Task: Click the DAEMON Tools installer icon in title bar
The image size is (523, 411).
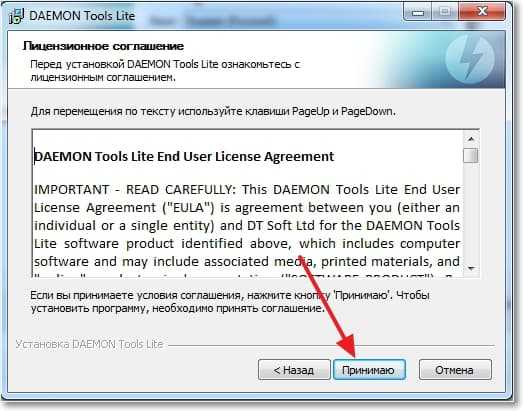Action: click(x=17, y=16)
